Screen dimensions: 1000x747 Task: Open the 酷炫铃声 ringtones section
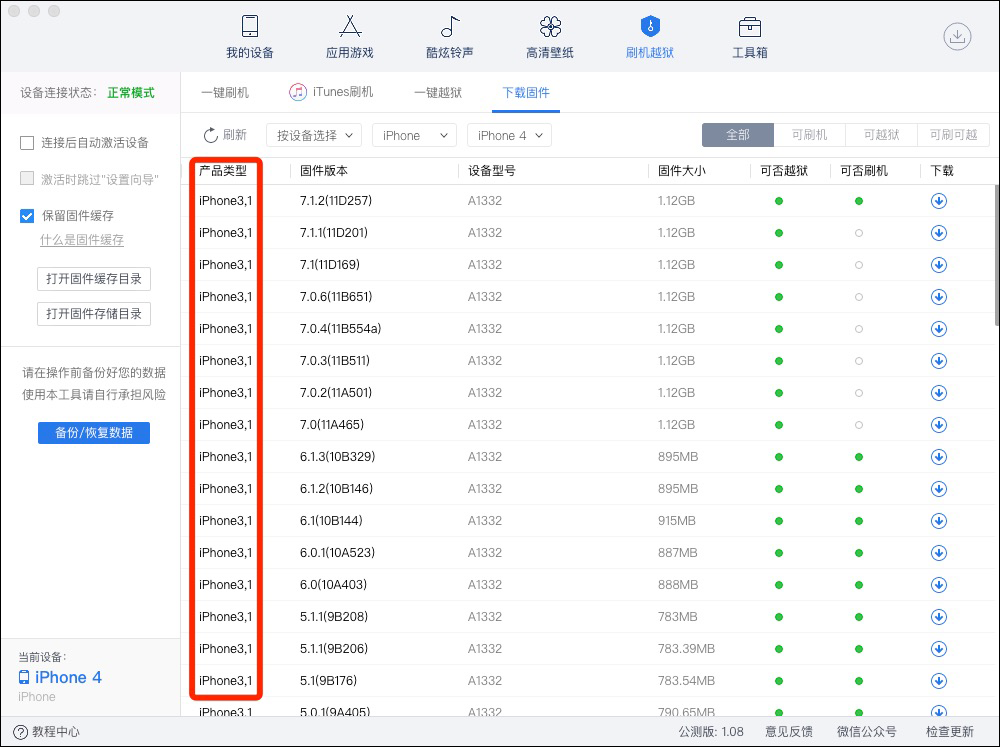click(450, 37)
